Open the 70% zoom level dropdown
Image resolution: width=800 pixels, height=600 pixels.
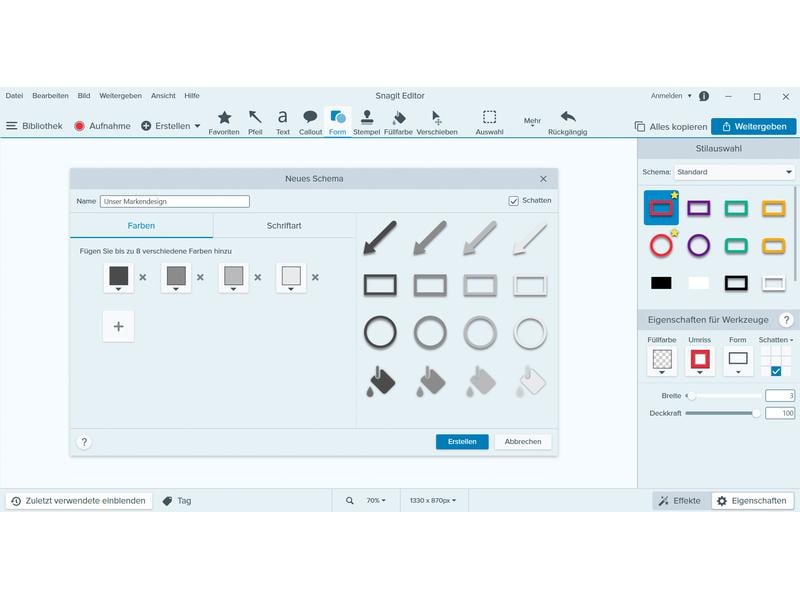(376, 501)
